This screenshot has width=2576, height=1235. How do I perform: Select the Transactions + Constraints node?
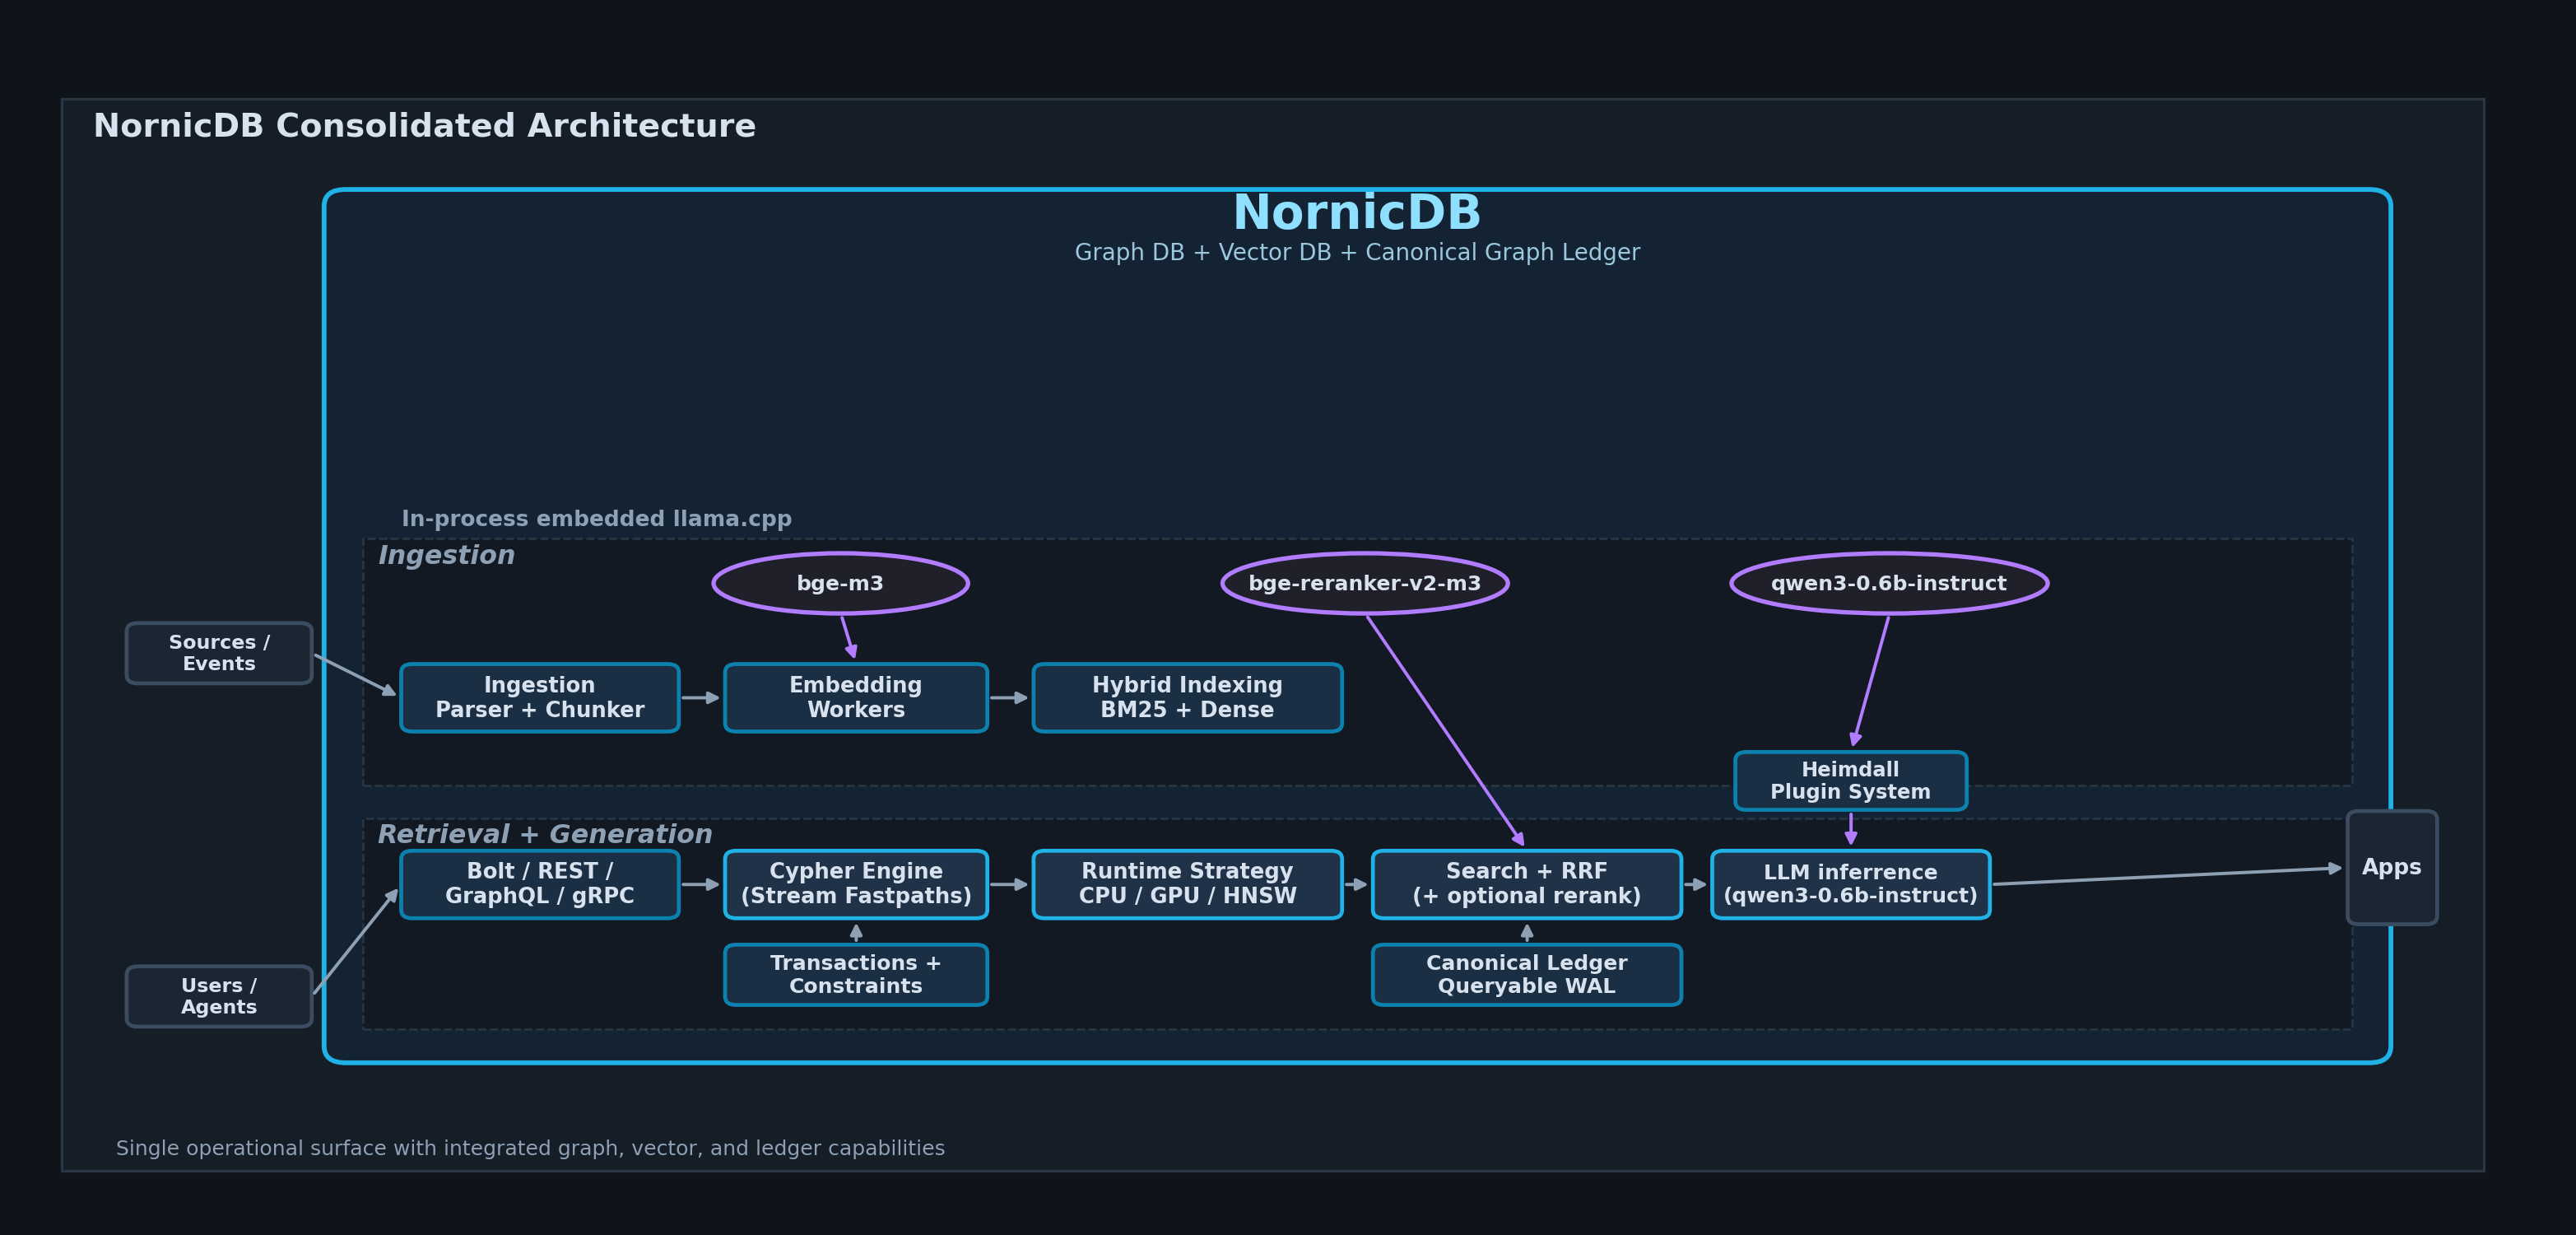(856, 974)
